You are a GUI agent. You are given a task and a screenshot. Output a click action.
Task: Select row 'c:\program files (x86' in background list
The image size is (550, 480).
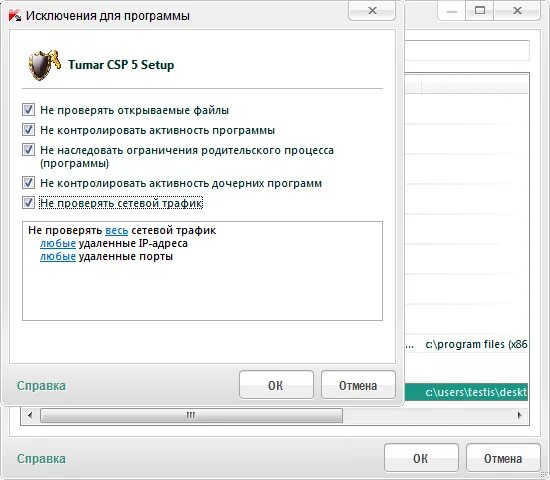pyautogui.click(x=466, y=345)
